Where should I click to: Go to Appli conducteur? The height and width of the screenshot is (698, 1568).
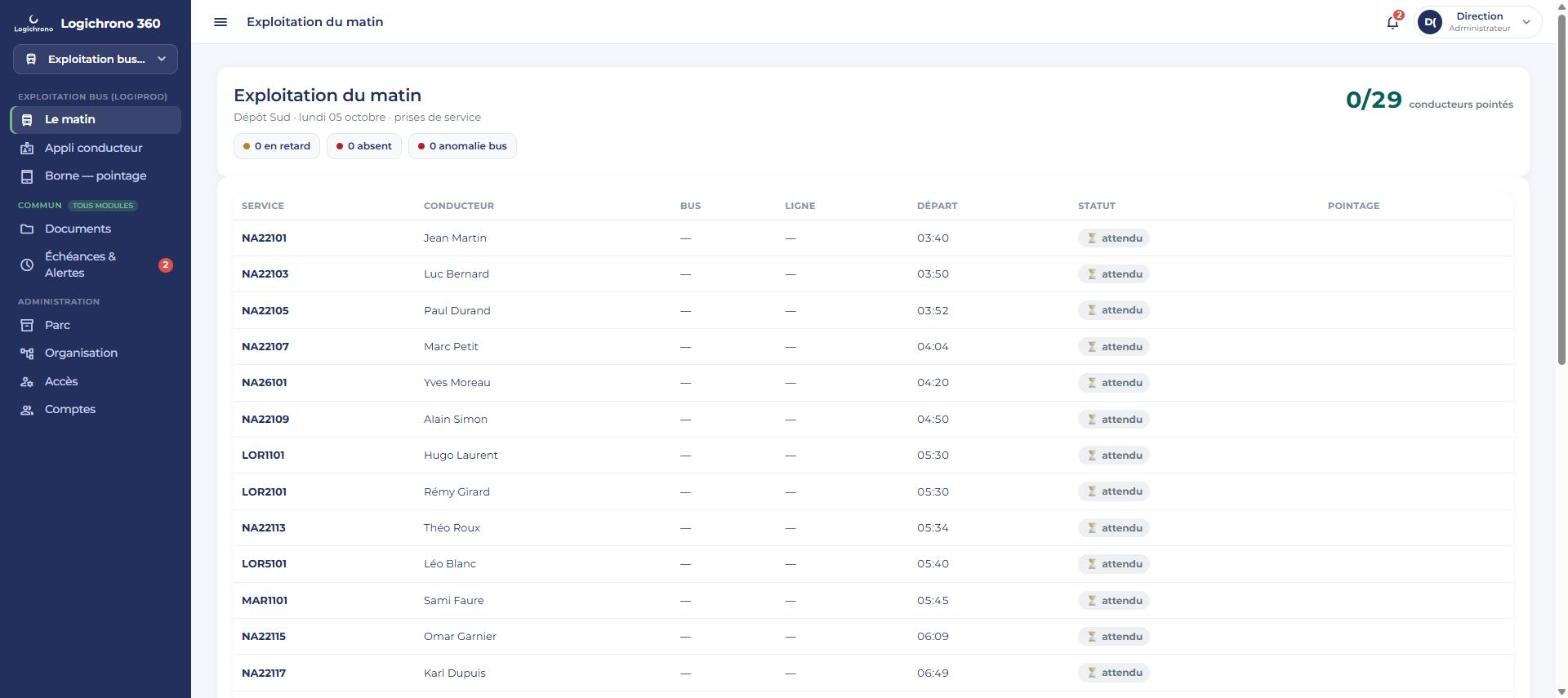[x=96, y=148]
